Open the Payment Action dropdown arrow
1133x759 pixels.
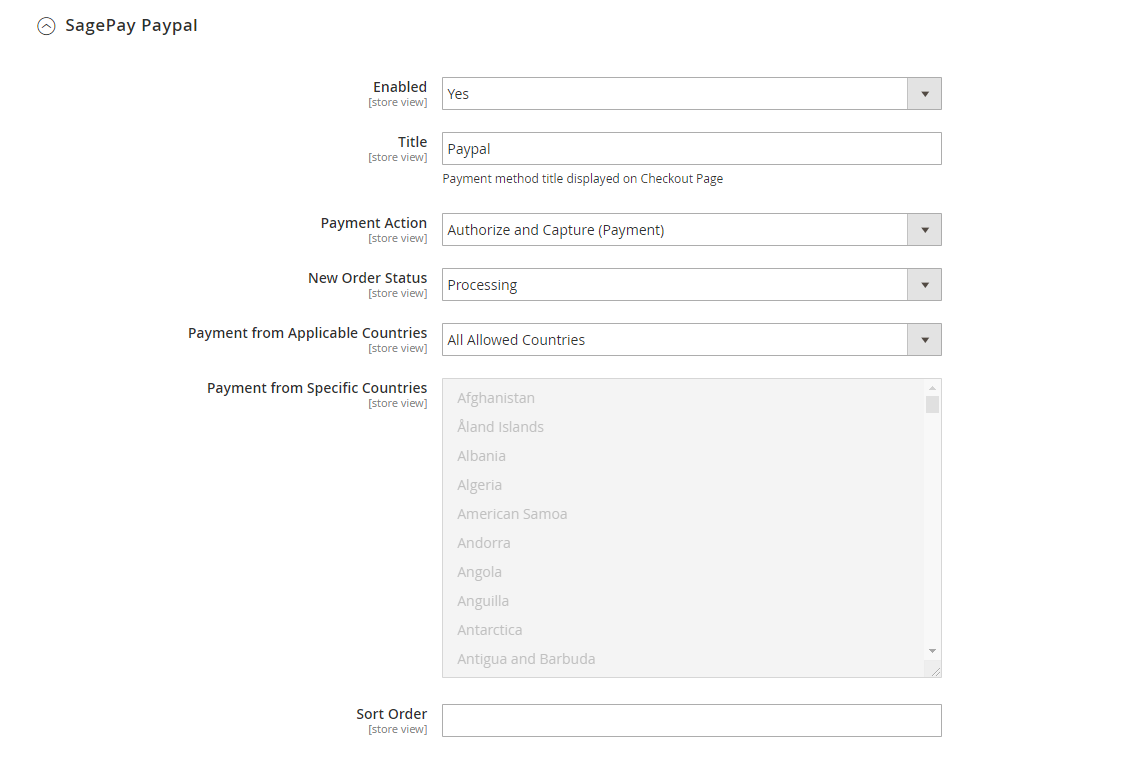click(925, 229)
